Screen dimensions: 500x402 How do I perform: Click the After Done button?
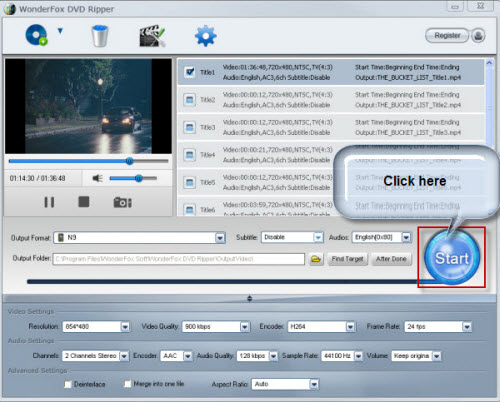click(391, 259)
